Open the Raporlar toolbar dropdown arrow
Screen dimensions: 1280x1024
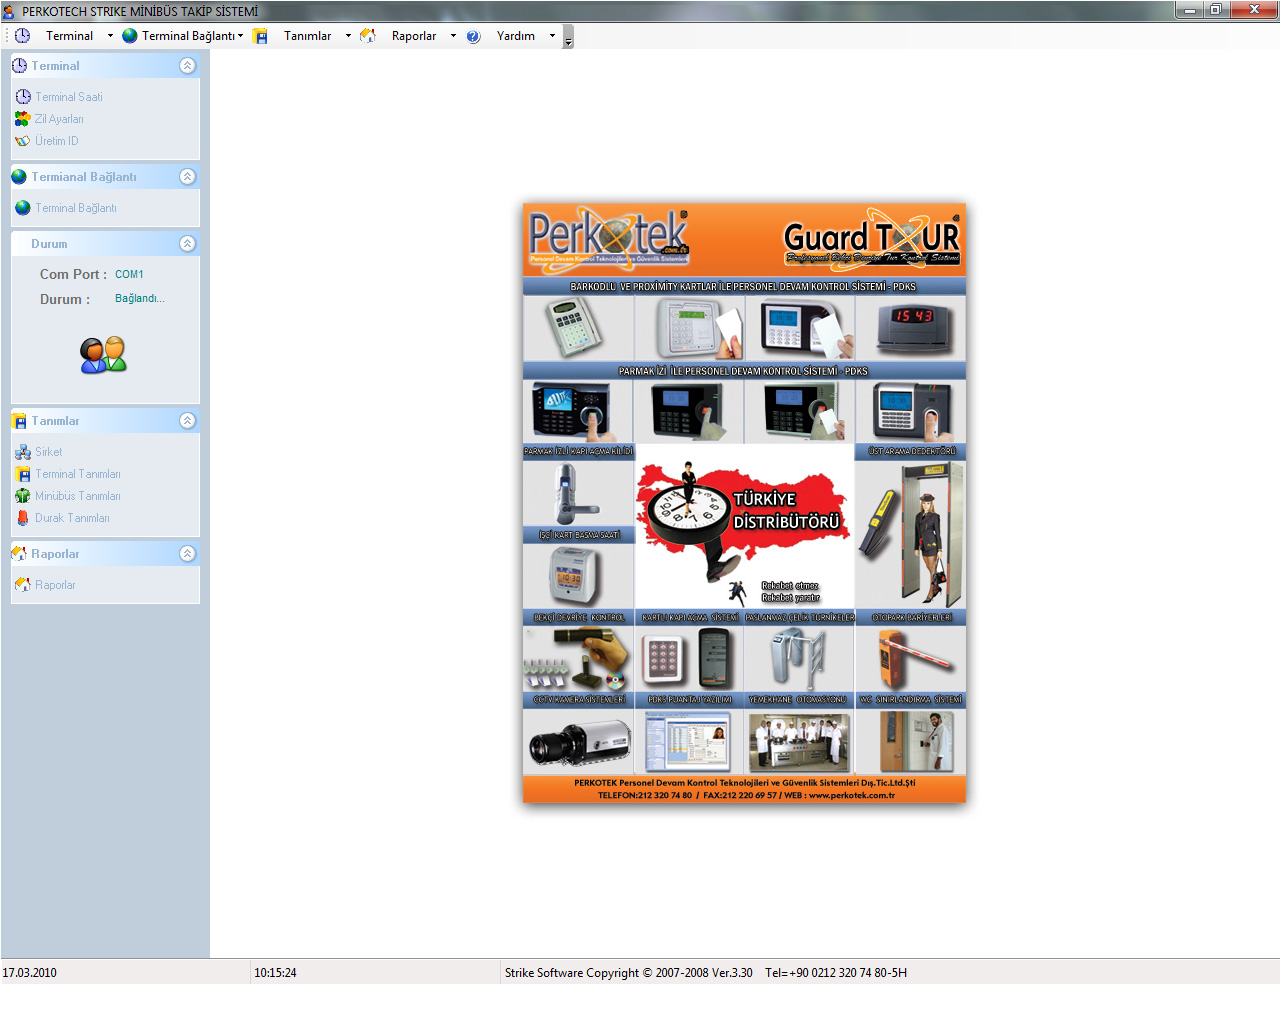453,36
